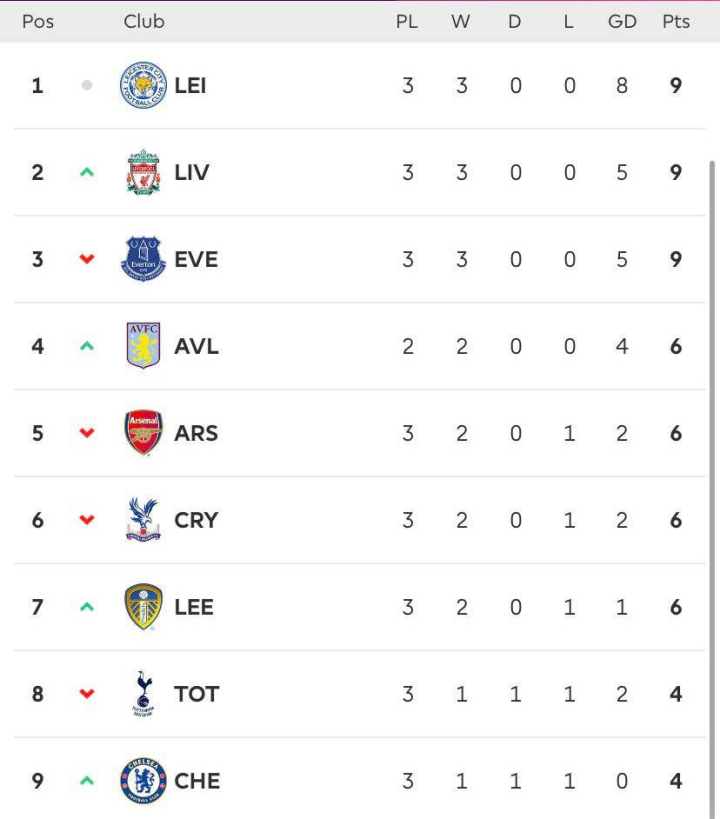The width and height of the screenshot is (720, 819).
Task: Select the CHE team name
Action: pyautogui.click(x=197, y=781)
